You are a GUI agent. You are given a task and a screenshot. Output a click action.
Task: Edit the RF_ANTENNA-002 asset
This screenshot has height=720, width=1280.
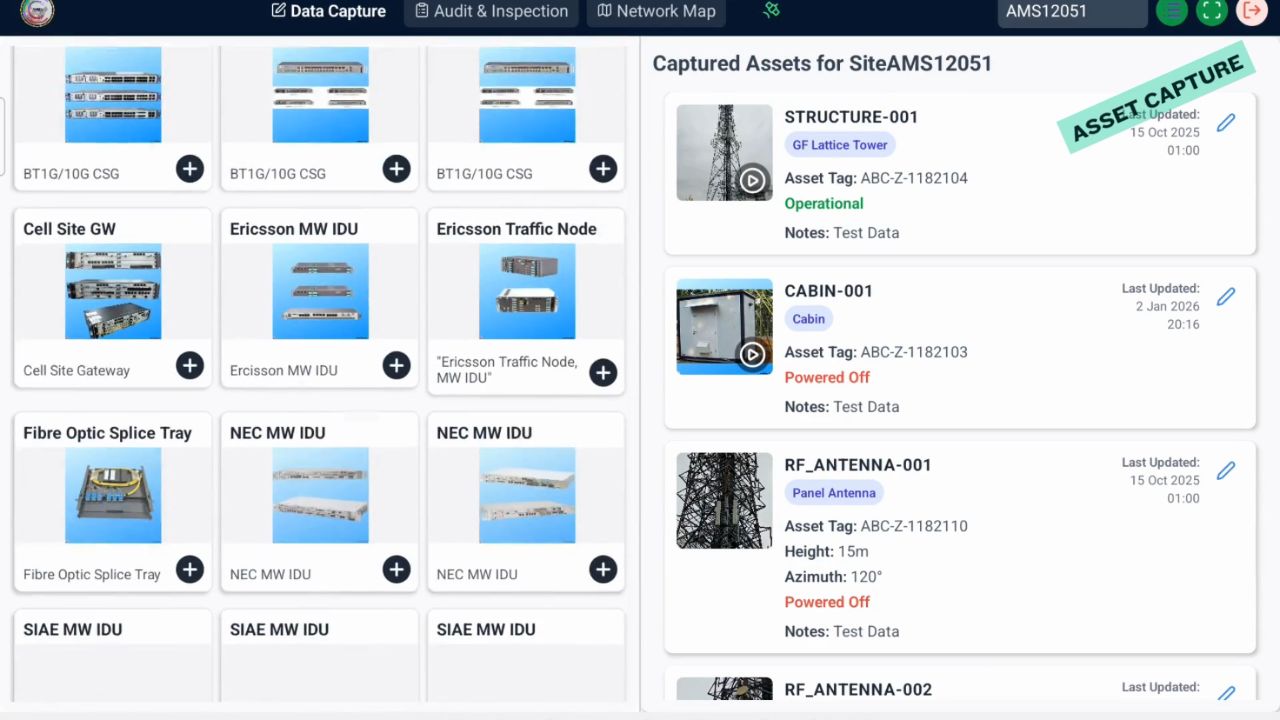click(x=1226, y=693)
